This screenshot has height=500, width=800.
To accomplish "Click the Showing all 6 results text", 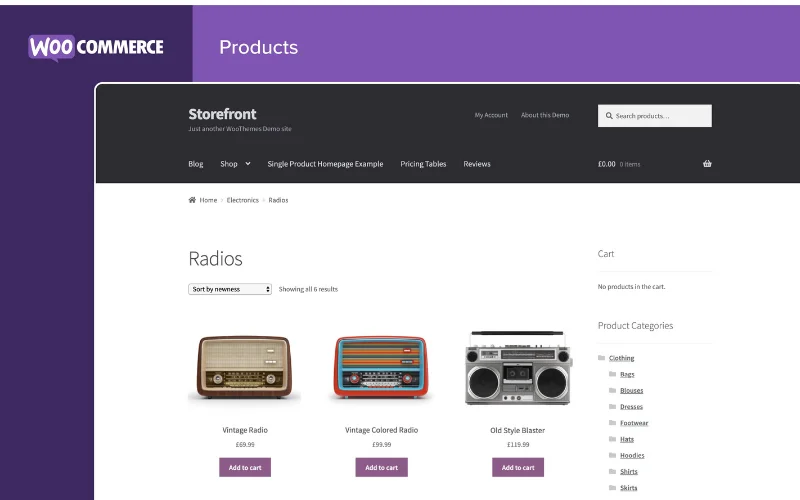I will pyautogui.click(x=308, y=289).
